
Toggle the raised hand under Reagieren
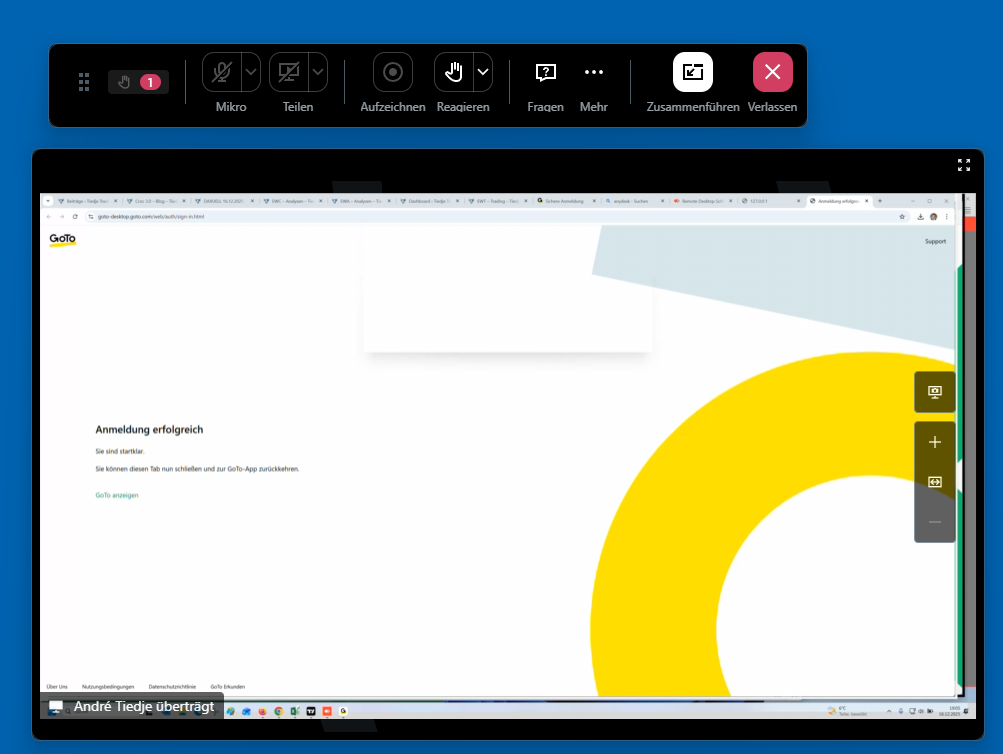(x=453, y=72)
